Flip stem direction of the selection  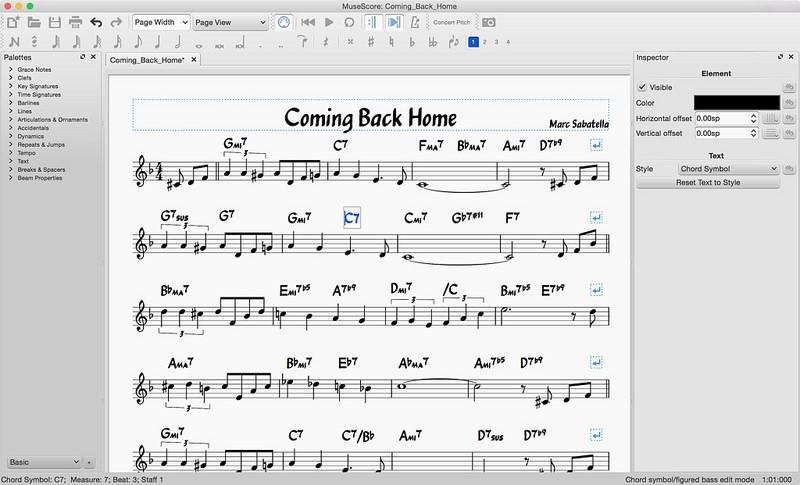tap(454, 42)
